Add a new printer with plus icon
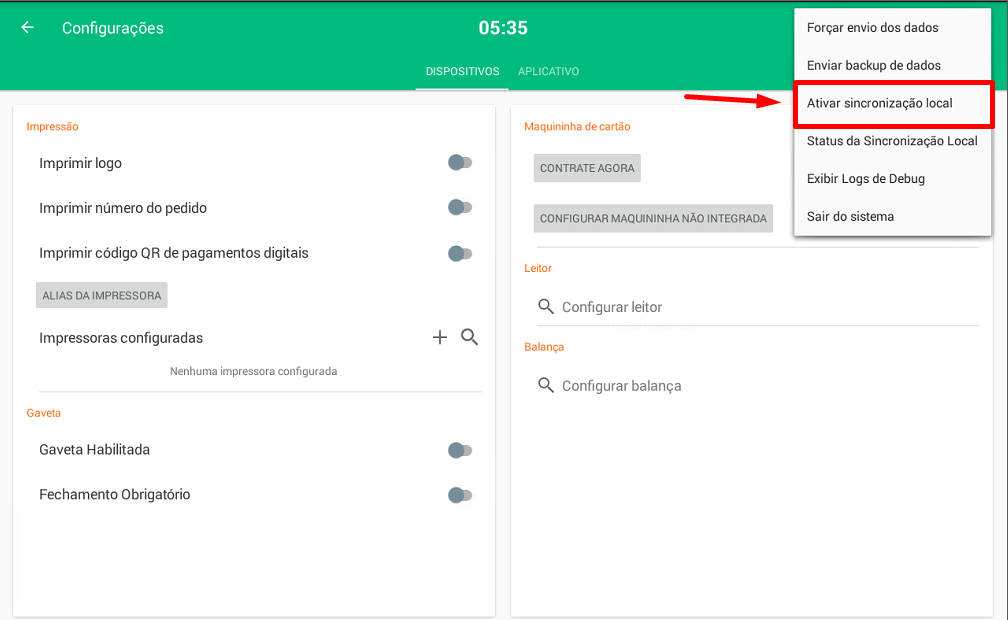This screenshot has width=1008, height=620. click(440, 337)
